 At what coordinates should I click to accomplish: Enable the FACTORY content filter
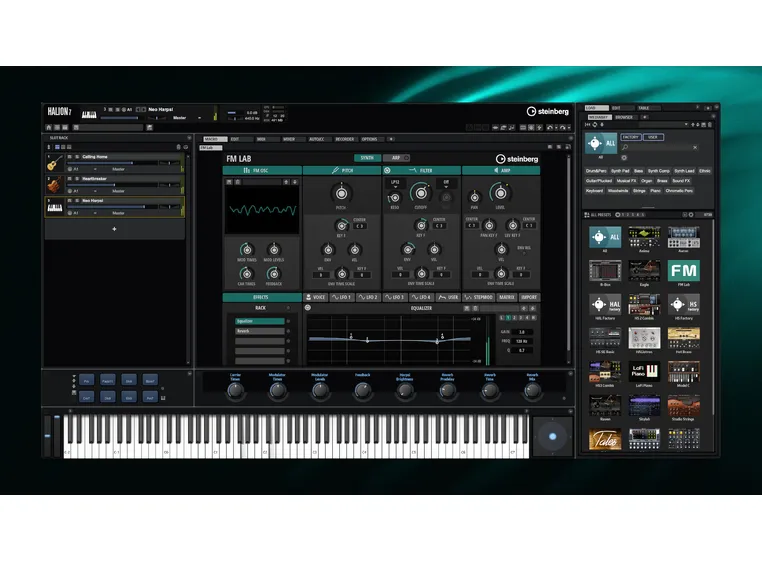click(631, 137)
